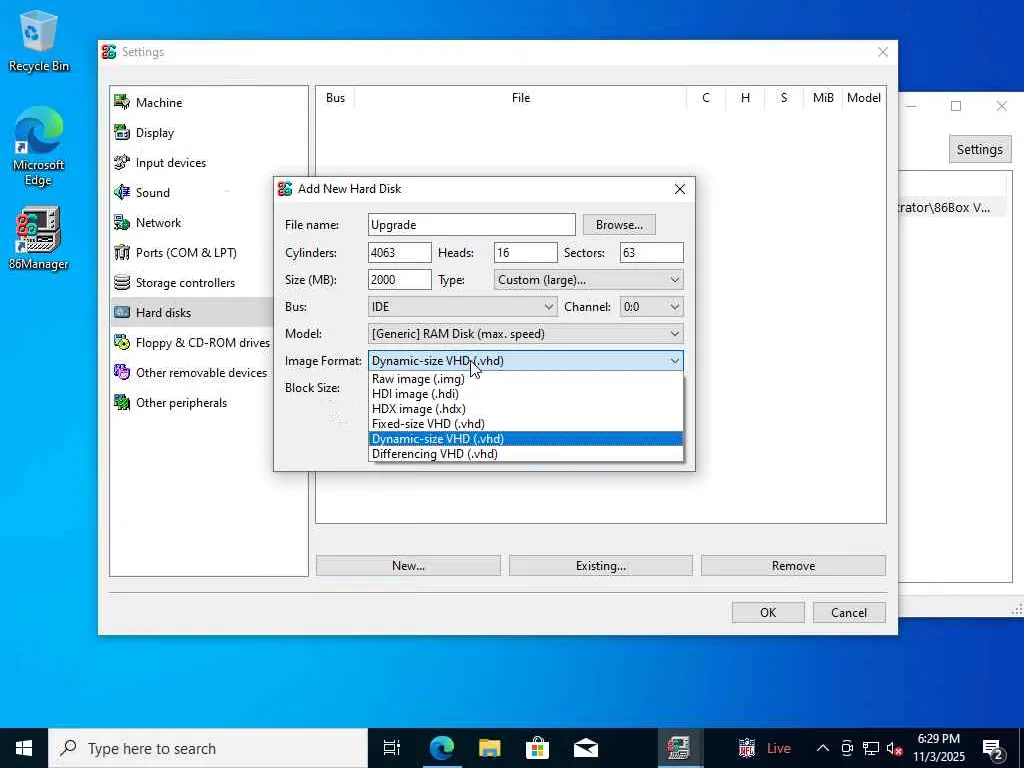Select HDX image (.hdx) format option

[526, 409]
